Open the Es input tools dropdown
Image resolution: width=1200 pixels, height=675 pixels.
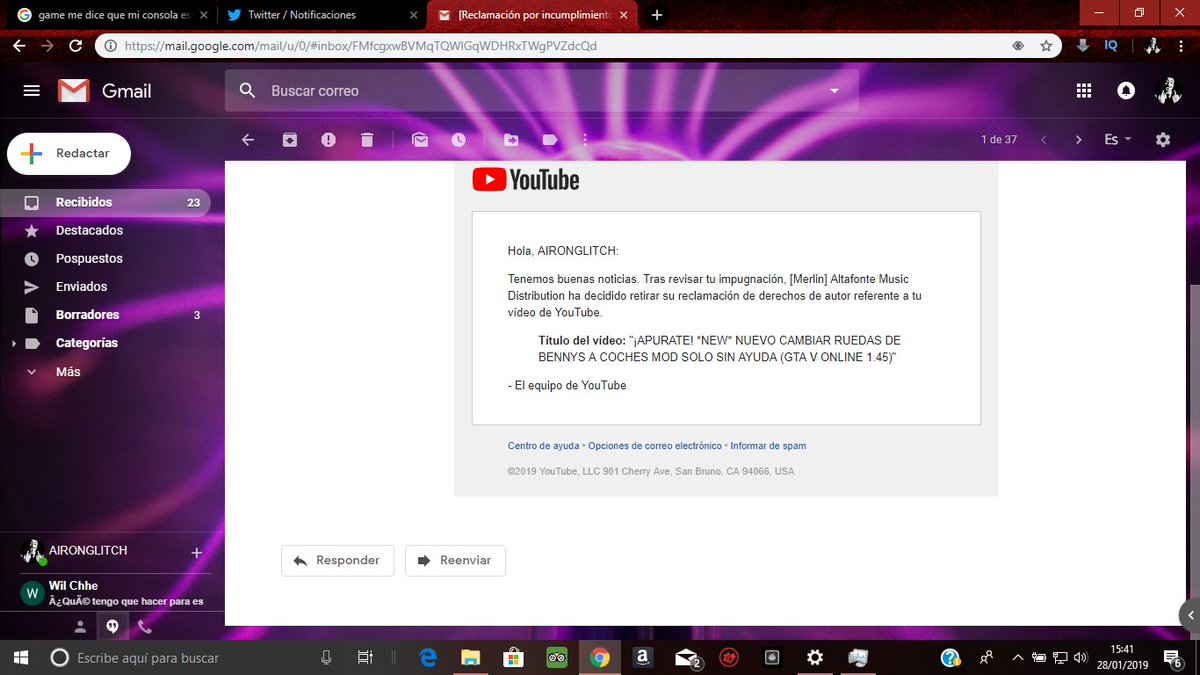point(1117,140)
